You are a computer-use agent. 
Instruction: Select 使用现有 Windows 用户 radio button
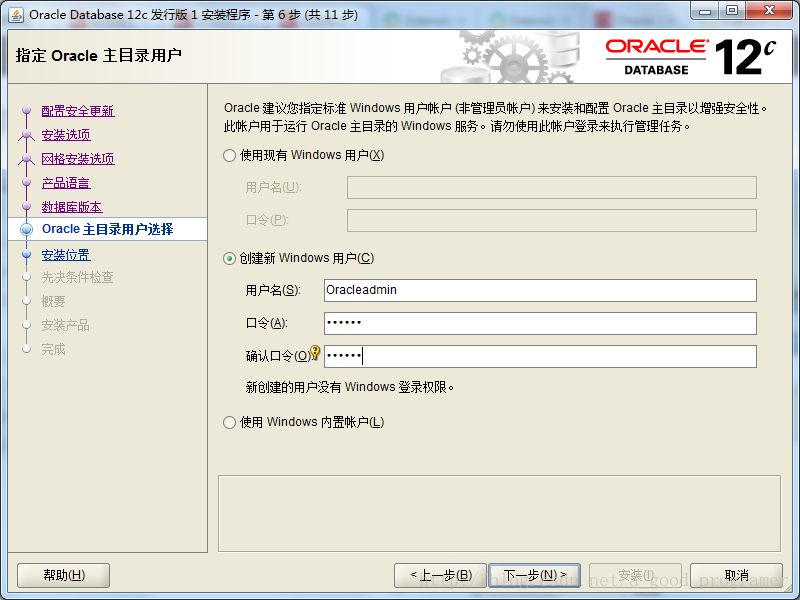click(x=230, y=156)
